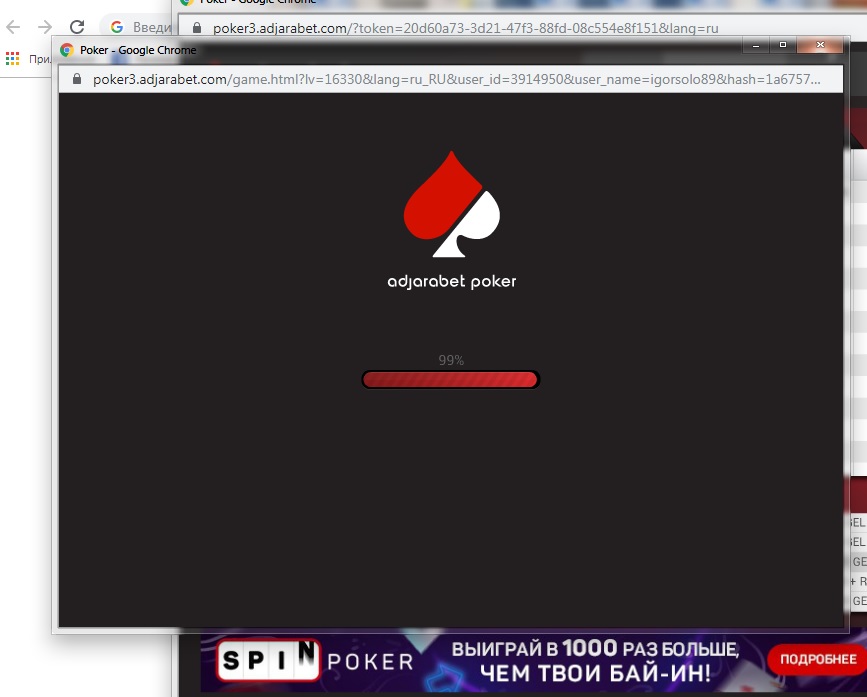Viewport: 867px width, 697px height.
Task: Click the loading progress bar
Action: coord(451,380)
